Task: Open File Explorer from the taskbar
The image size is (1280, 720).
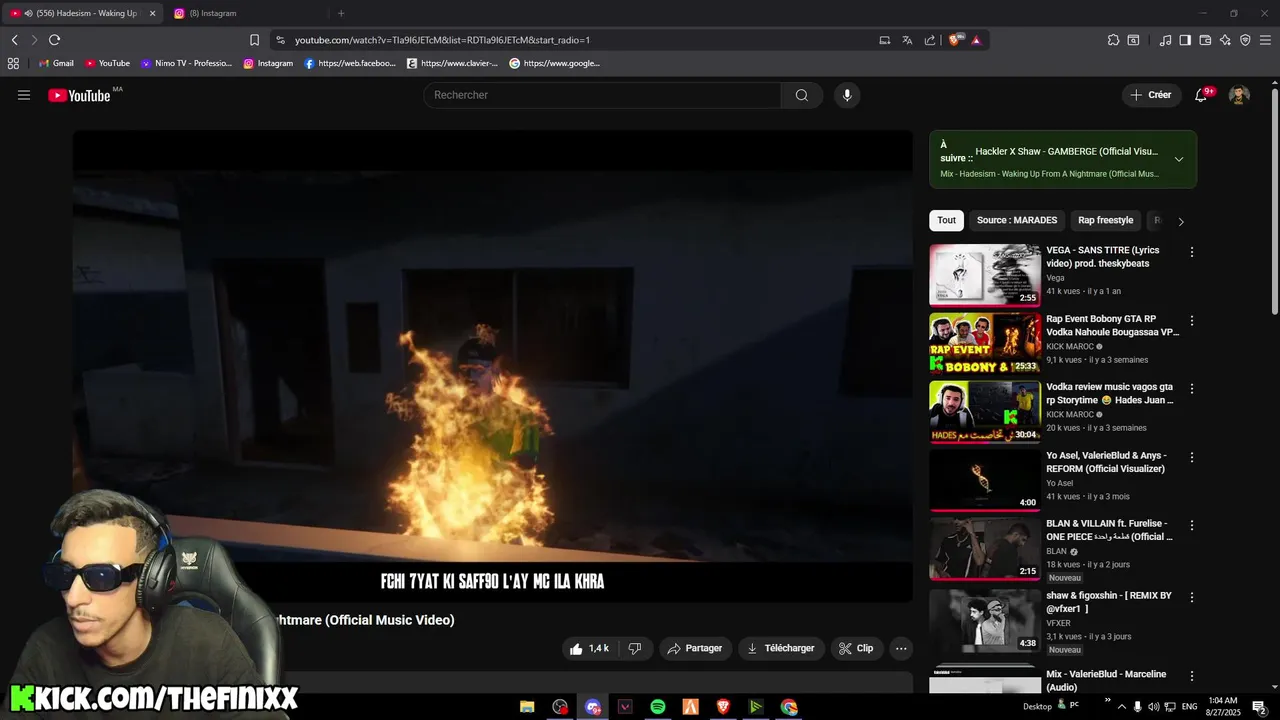Action: coord(527,707)
